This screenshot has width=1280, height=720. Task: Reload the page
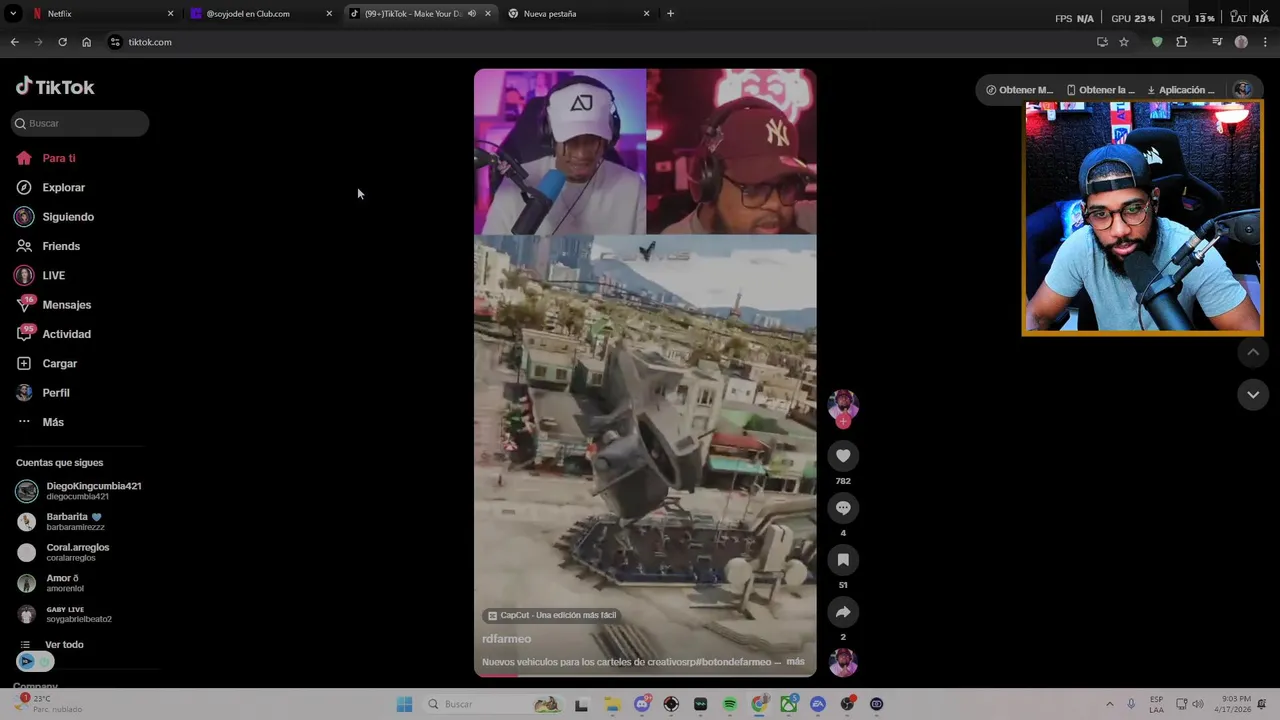coord(62,42)
